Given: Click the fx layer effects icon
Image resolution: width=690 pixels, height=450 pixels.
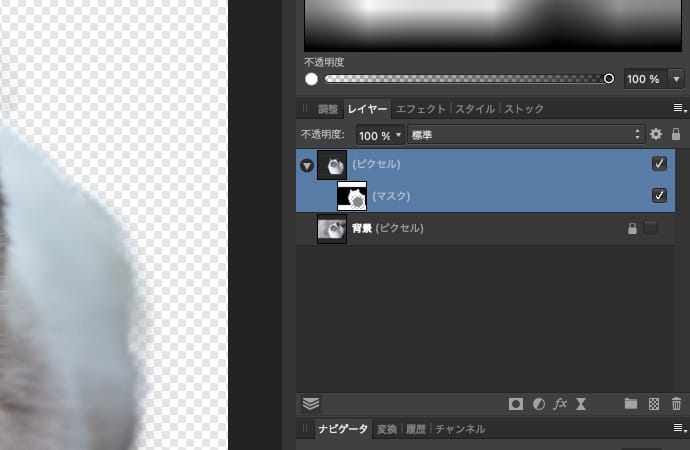Looking at the screenshot, I should (x=560, y=404).
